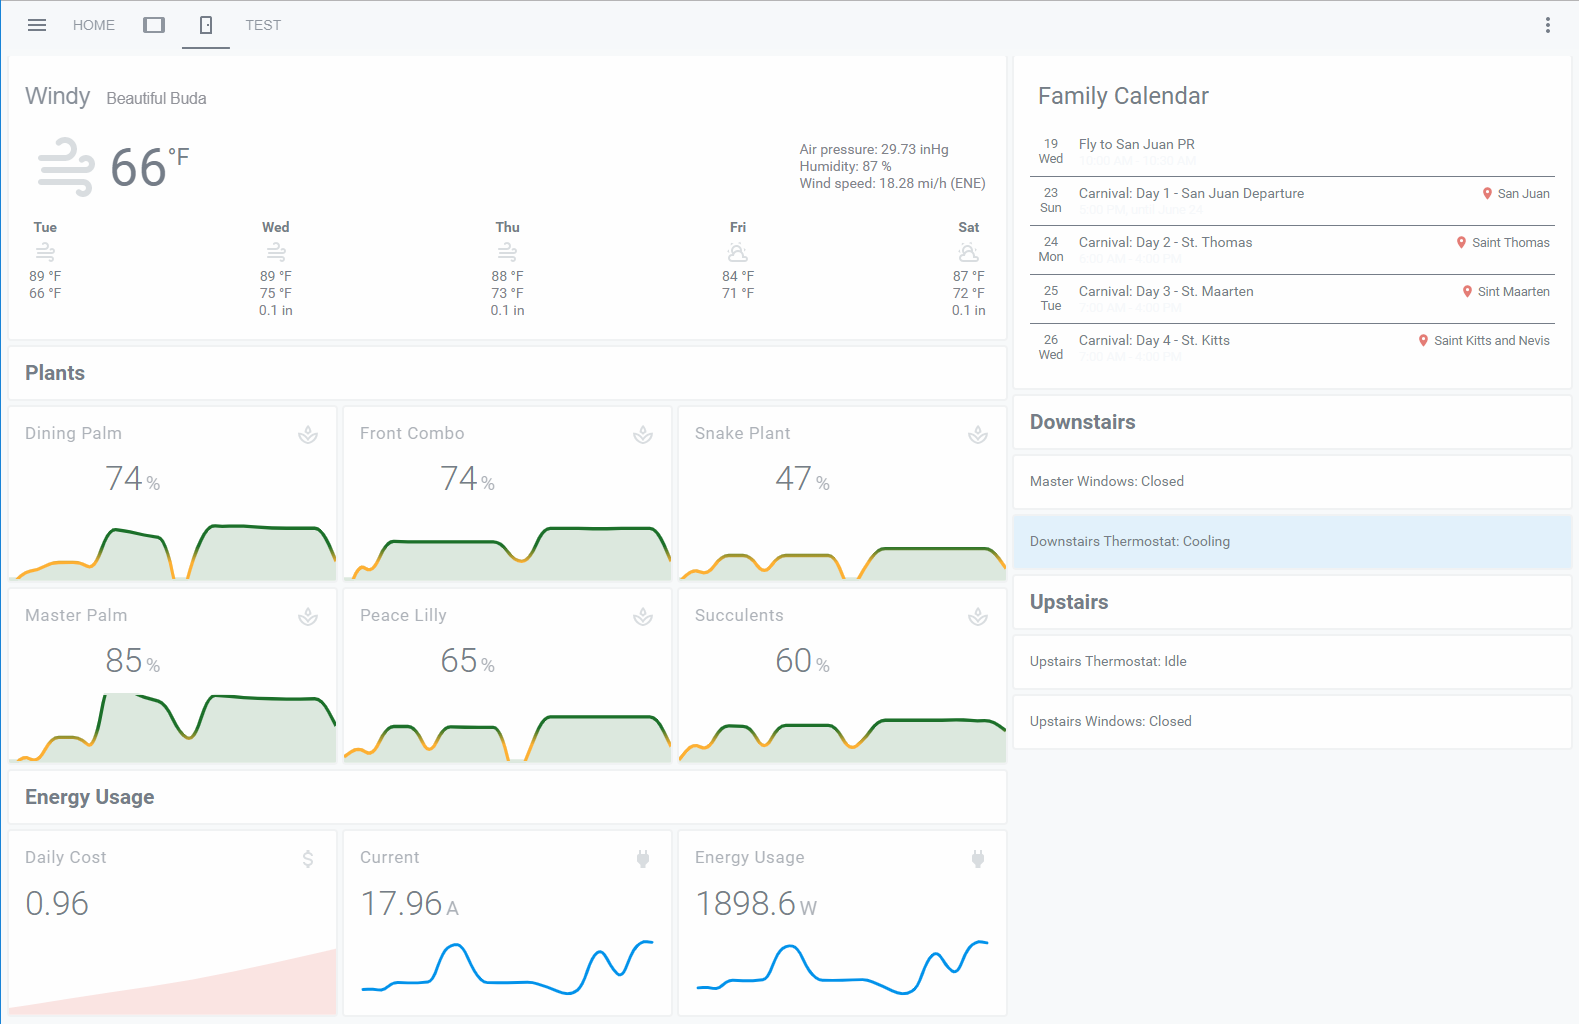Click the large windy weather icon
The image size is (1579, 1024).
66,167
